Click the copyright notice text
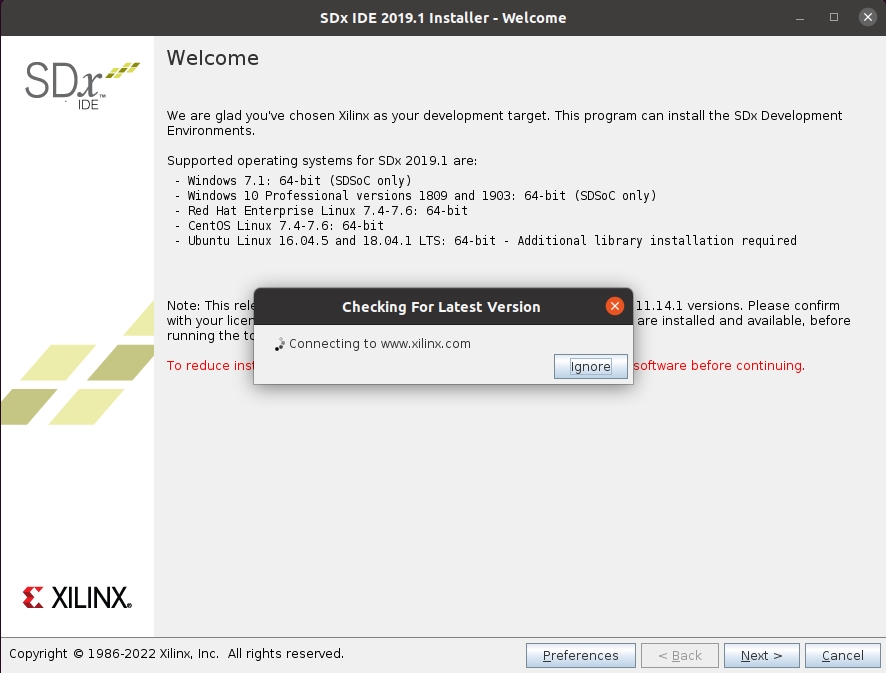 tap(176, 654)
